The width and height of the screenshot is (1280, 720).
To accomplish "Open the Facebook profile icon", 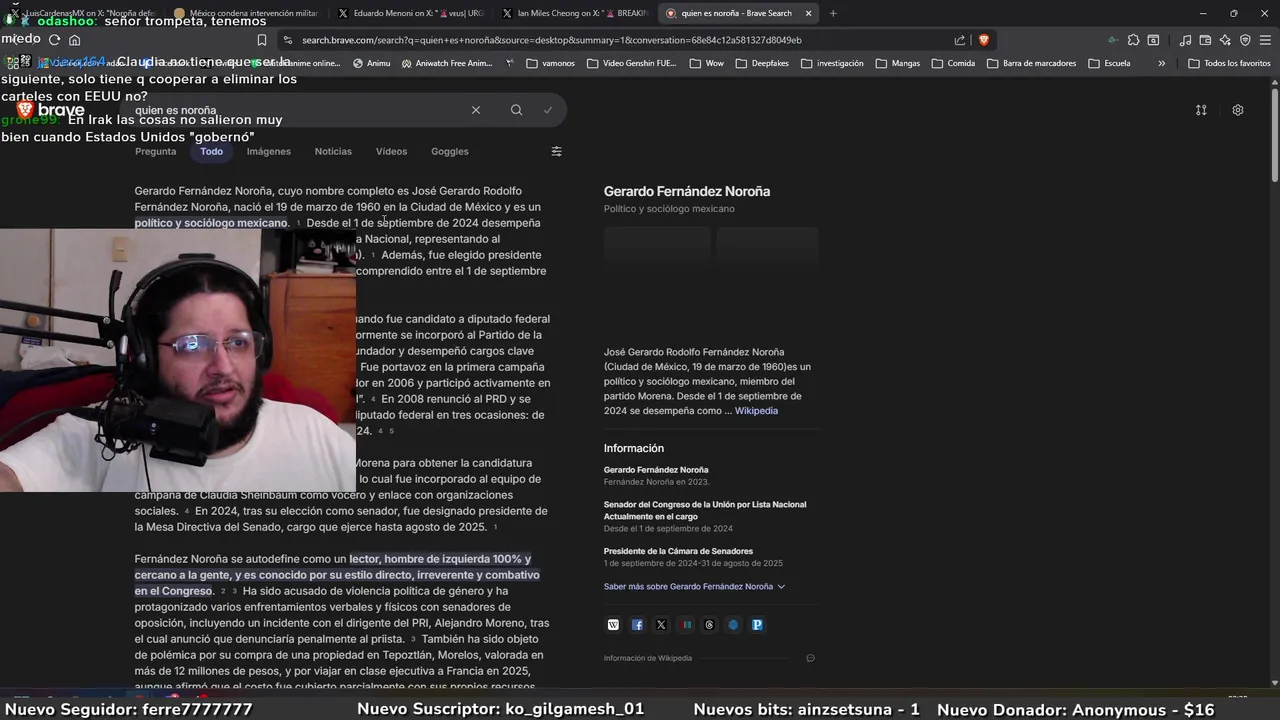I will tap(637, 625).
